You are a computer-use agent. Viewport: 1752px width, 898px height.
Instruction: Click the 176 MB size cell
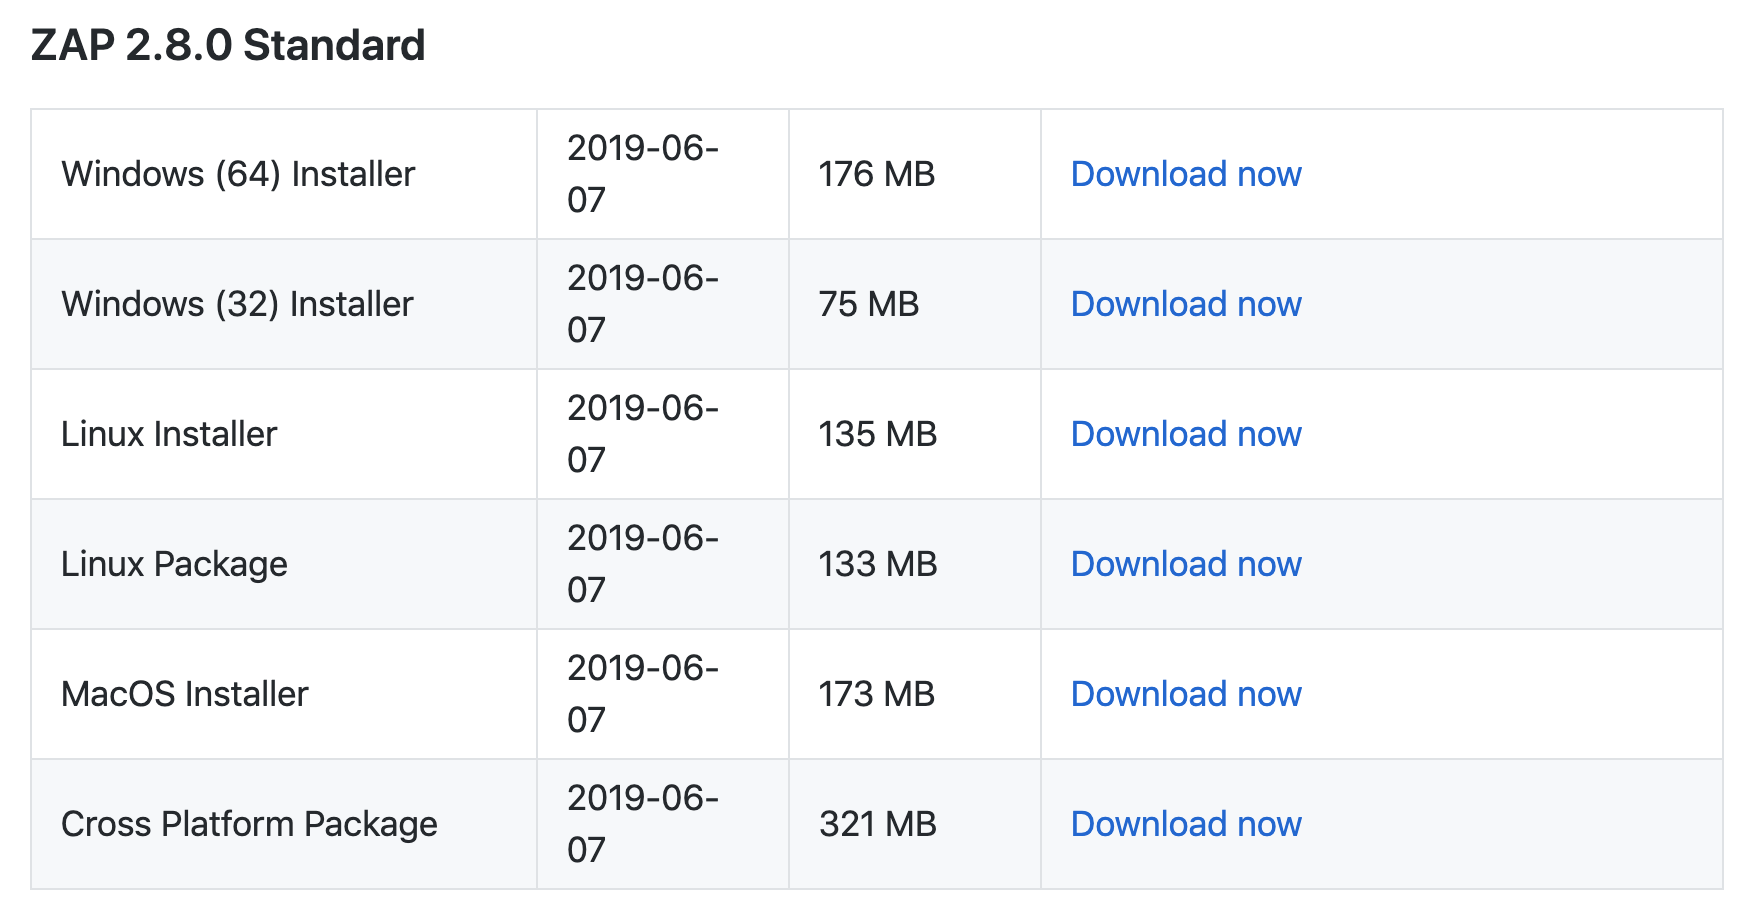click(914, 174)
